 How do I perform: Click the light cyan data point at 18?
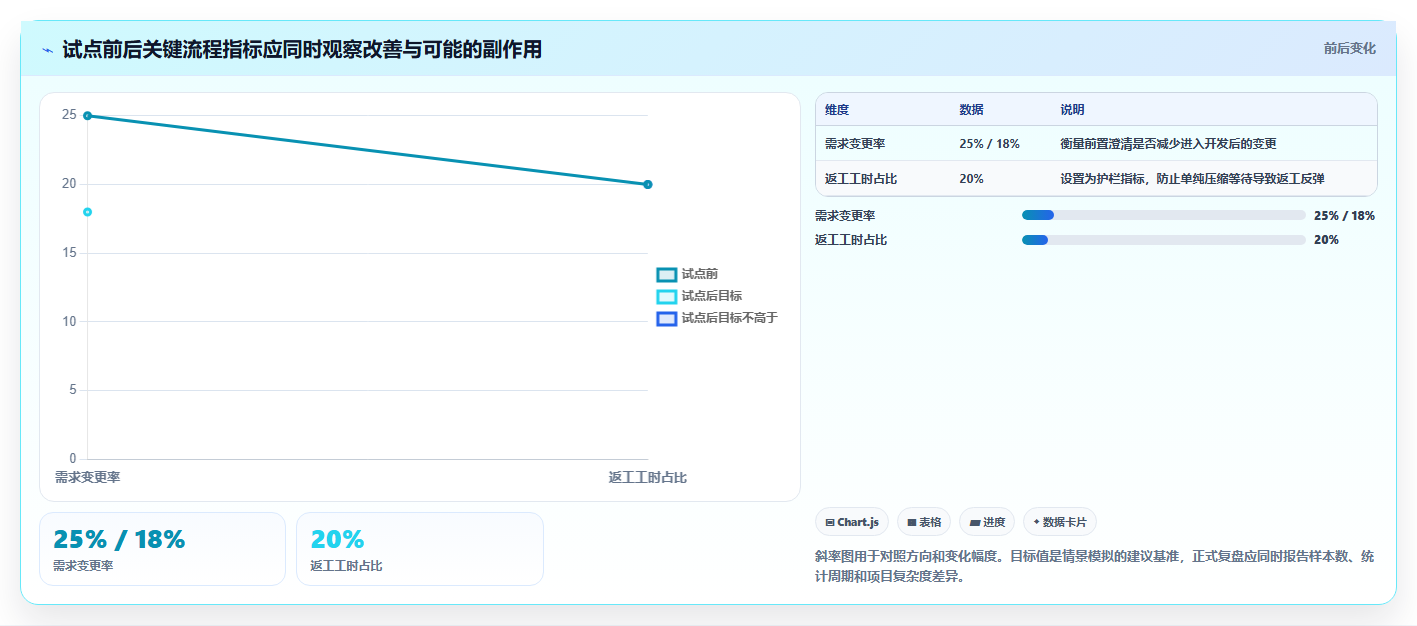point(88,212)
